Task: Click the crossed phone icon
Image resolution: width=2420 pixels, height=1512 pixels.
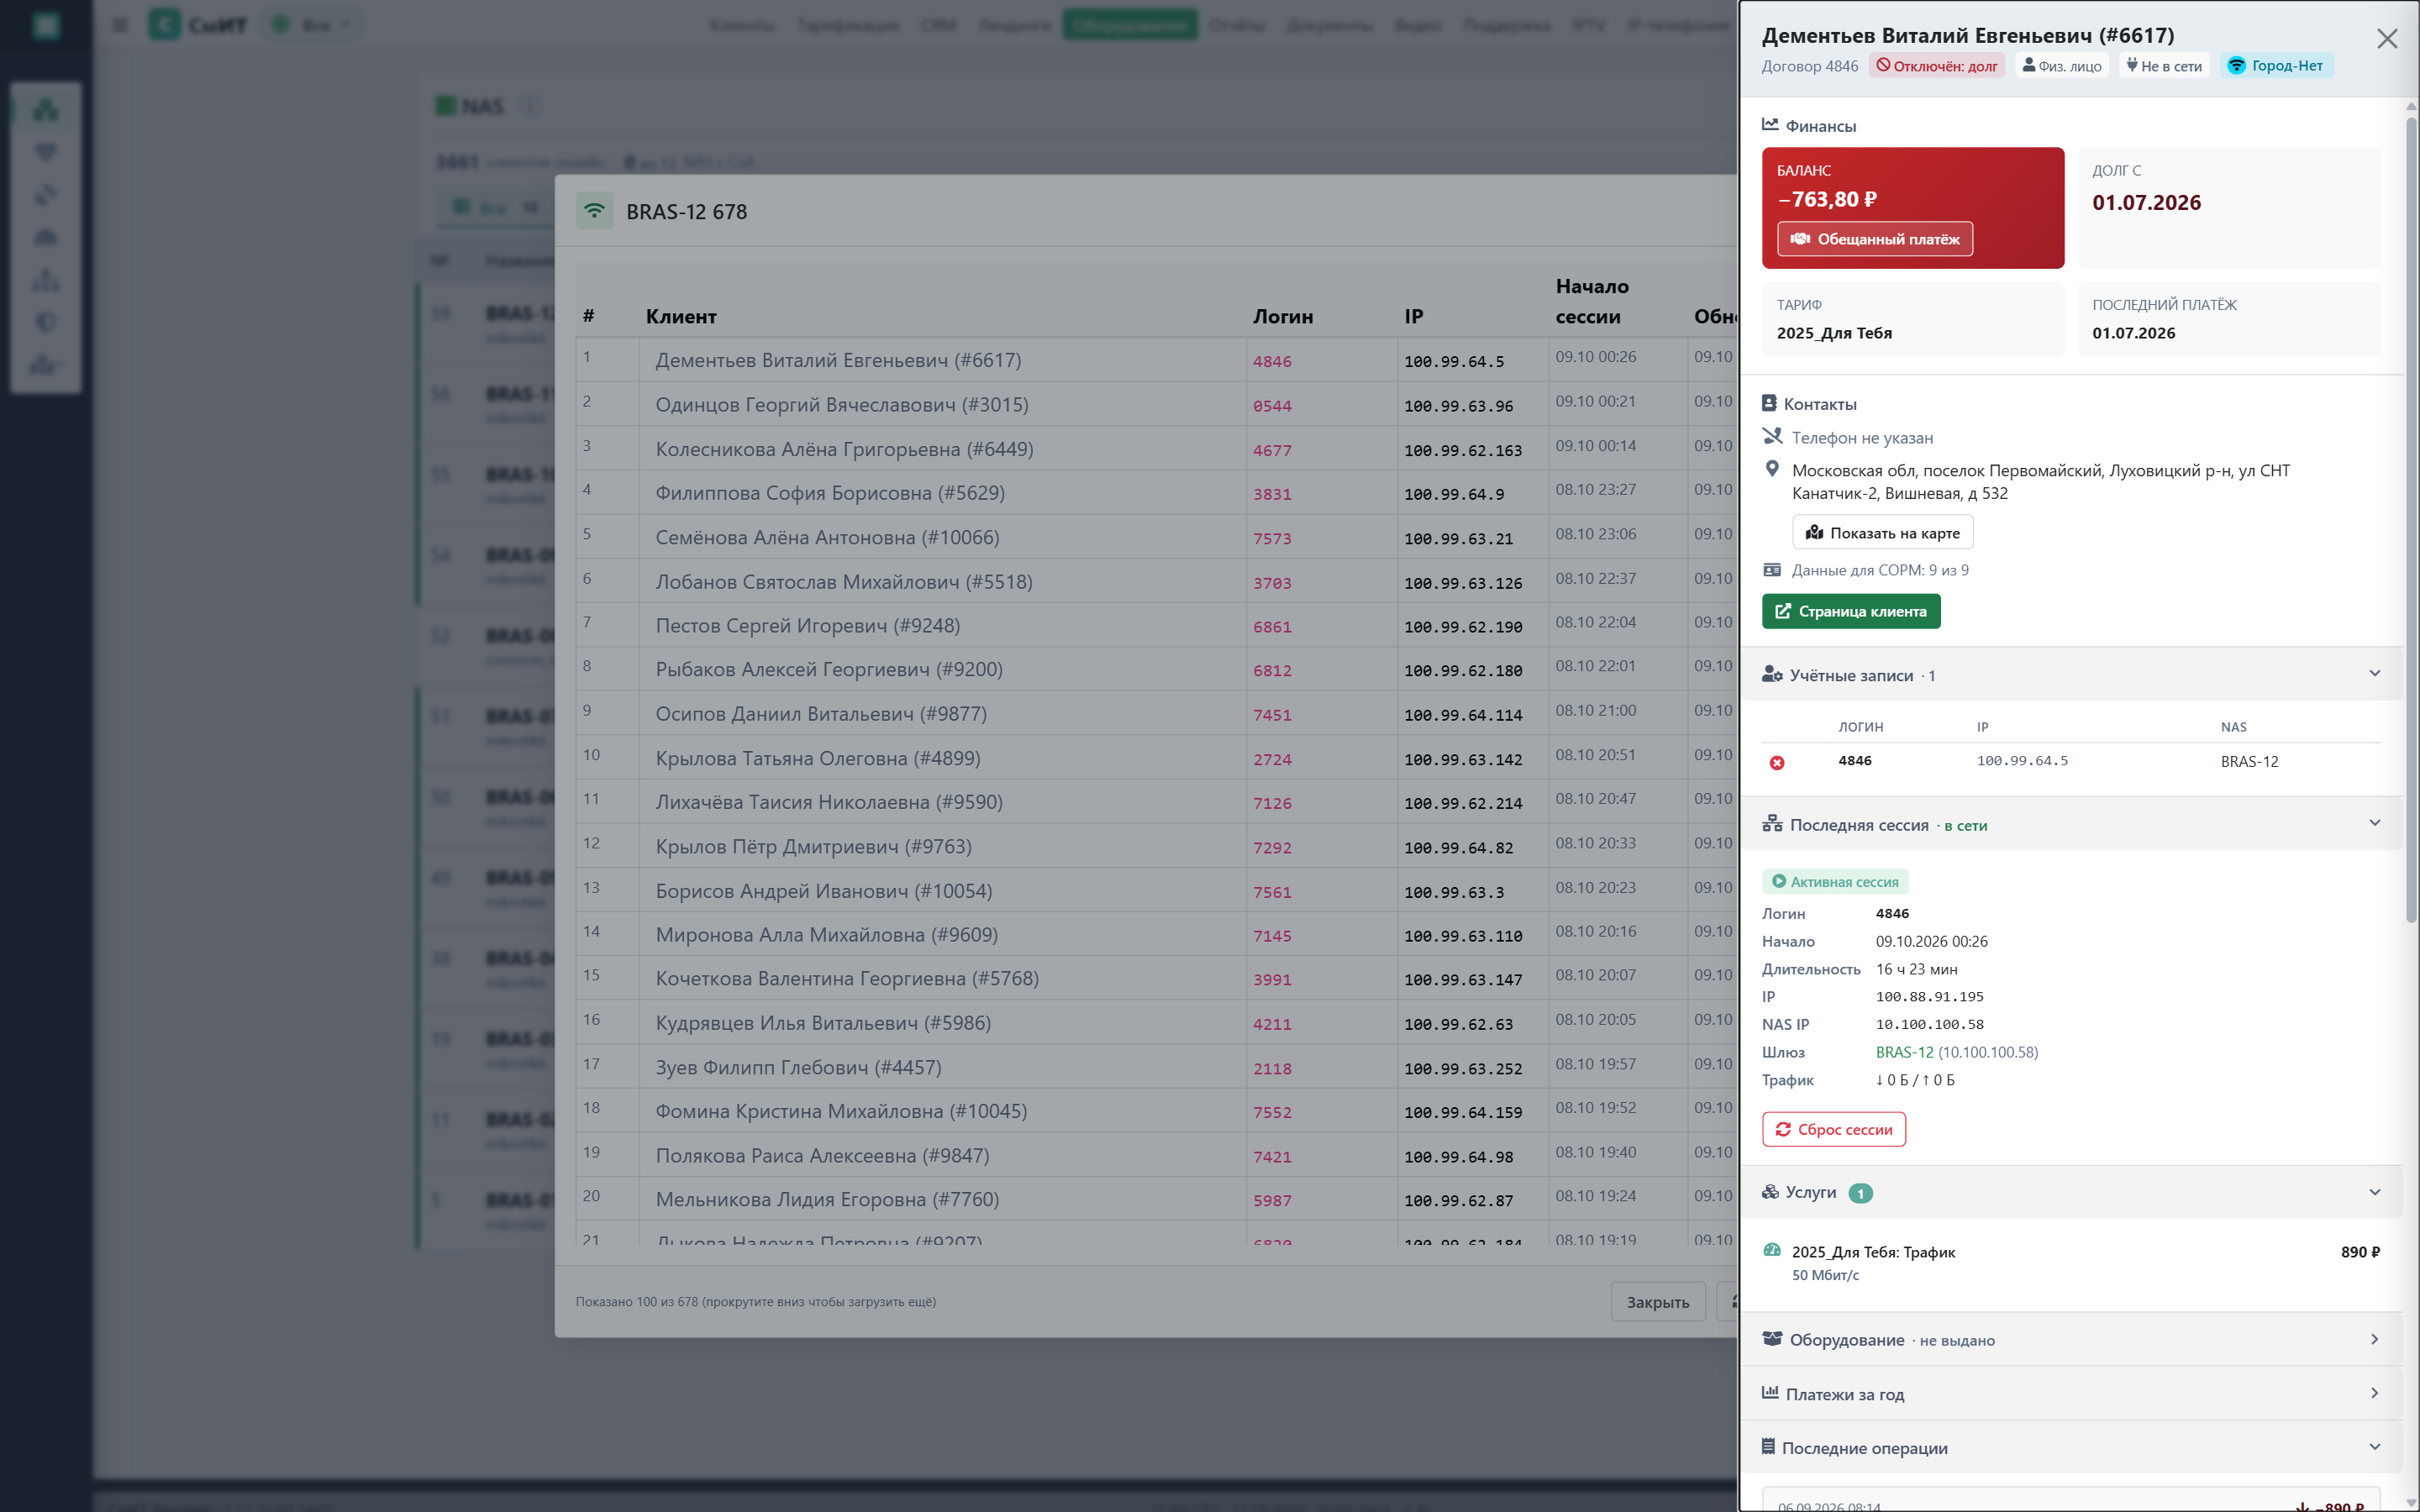Action: pyautogui.click(x=1772, y=437)
